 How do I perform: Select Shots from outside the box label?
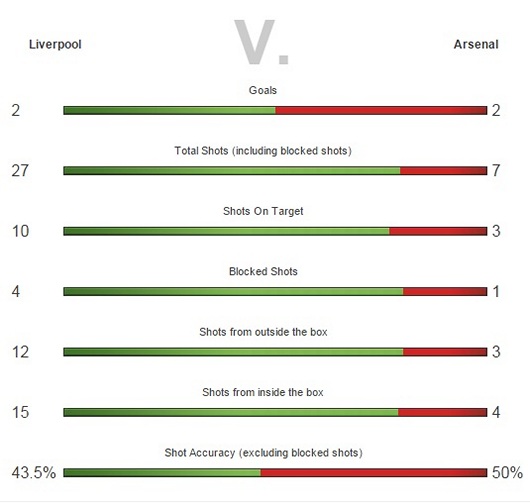263,332
